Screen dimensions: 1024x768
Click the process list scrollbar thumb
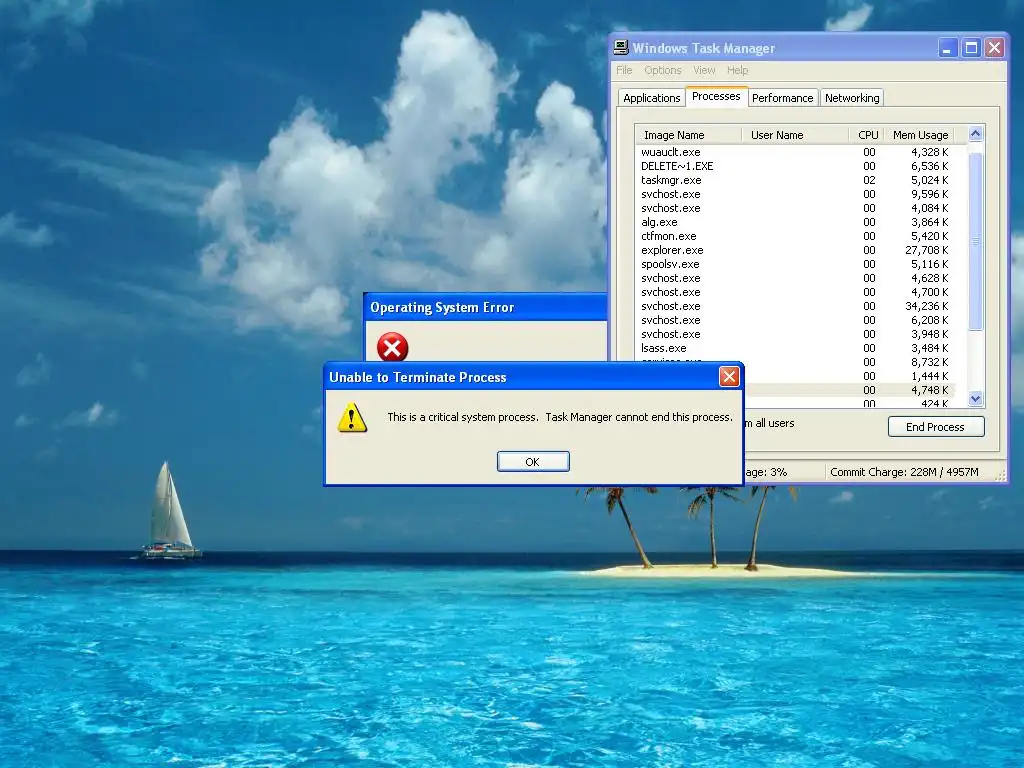[x=976, y=242]
